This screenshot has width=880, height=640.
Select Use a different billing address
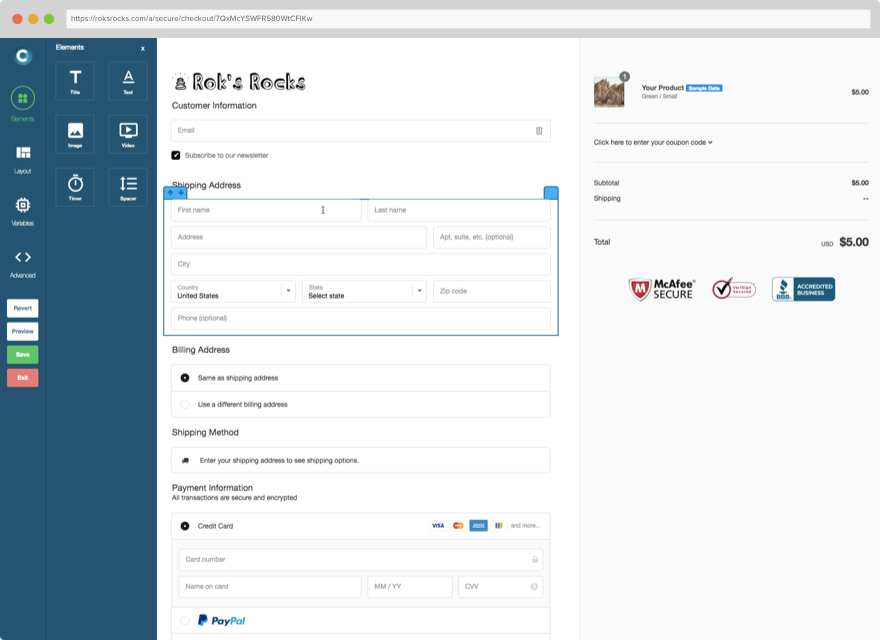tap(183, 404)
